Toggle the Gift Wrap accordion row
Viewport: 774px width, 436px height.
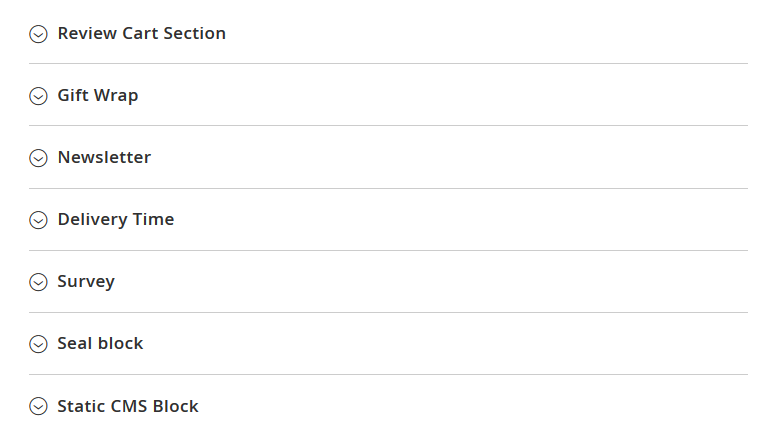pos(388,95)
